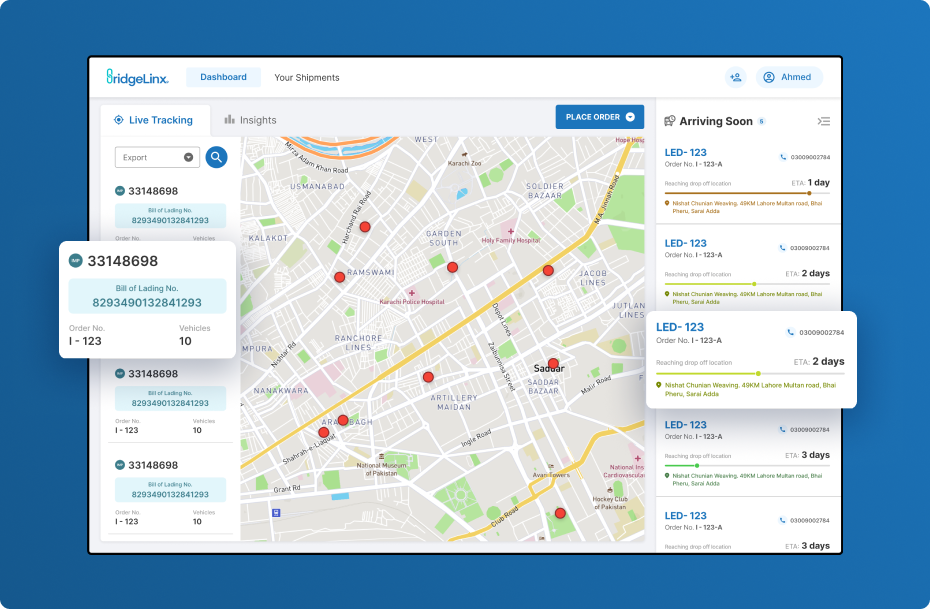Collapse the Arriving Soon panel
Screen dimensions: 930x609
(x=823, y=121)
